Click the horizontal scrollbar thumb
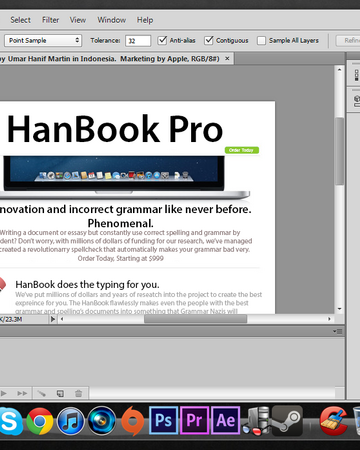The image size is (360, 450). coord(195,319)
